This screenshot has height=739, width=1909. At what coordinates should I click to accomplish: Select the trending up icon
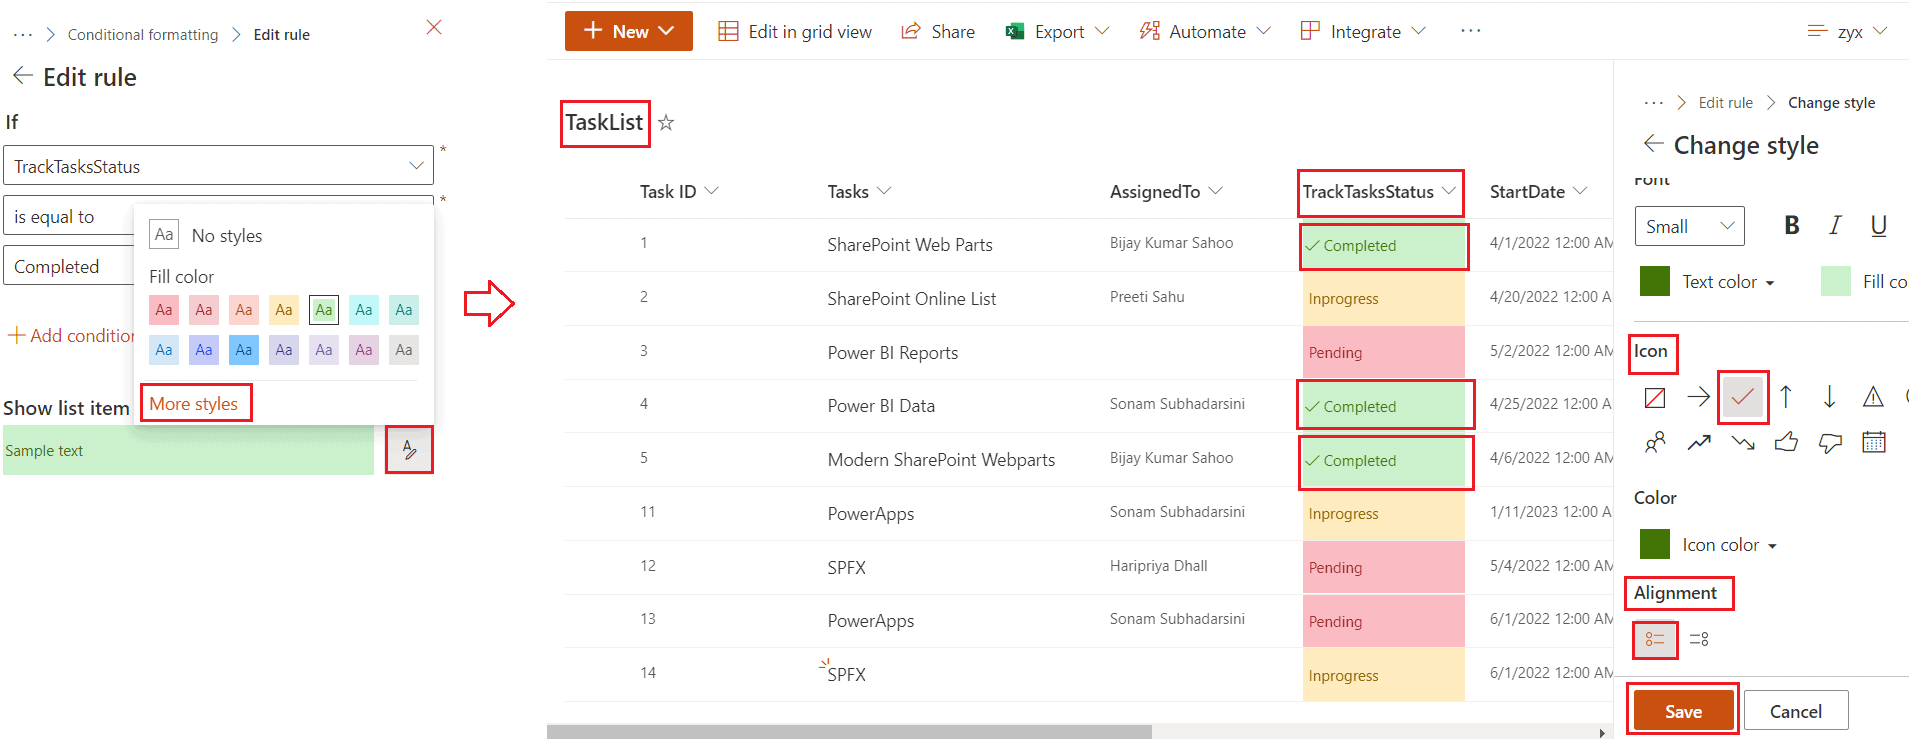[x=1699, y=442]
